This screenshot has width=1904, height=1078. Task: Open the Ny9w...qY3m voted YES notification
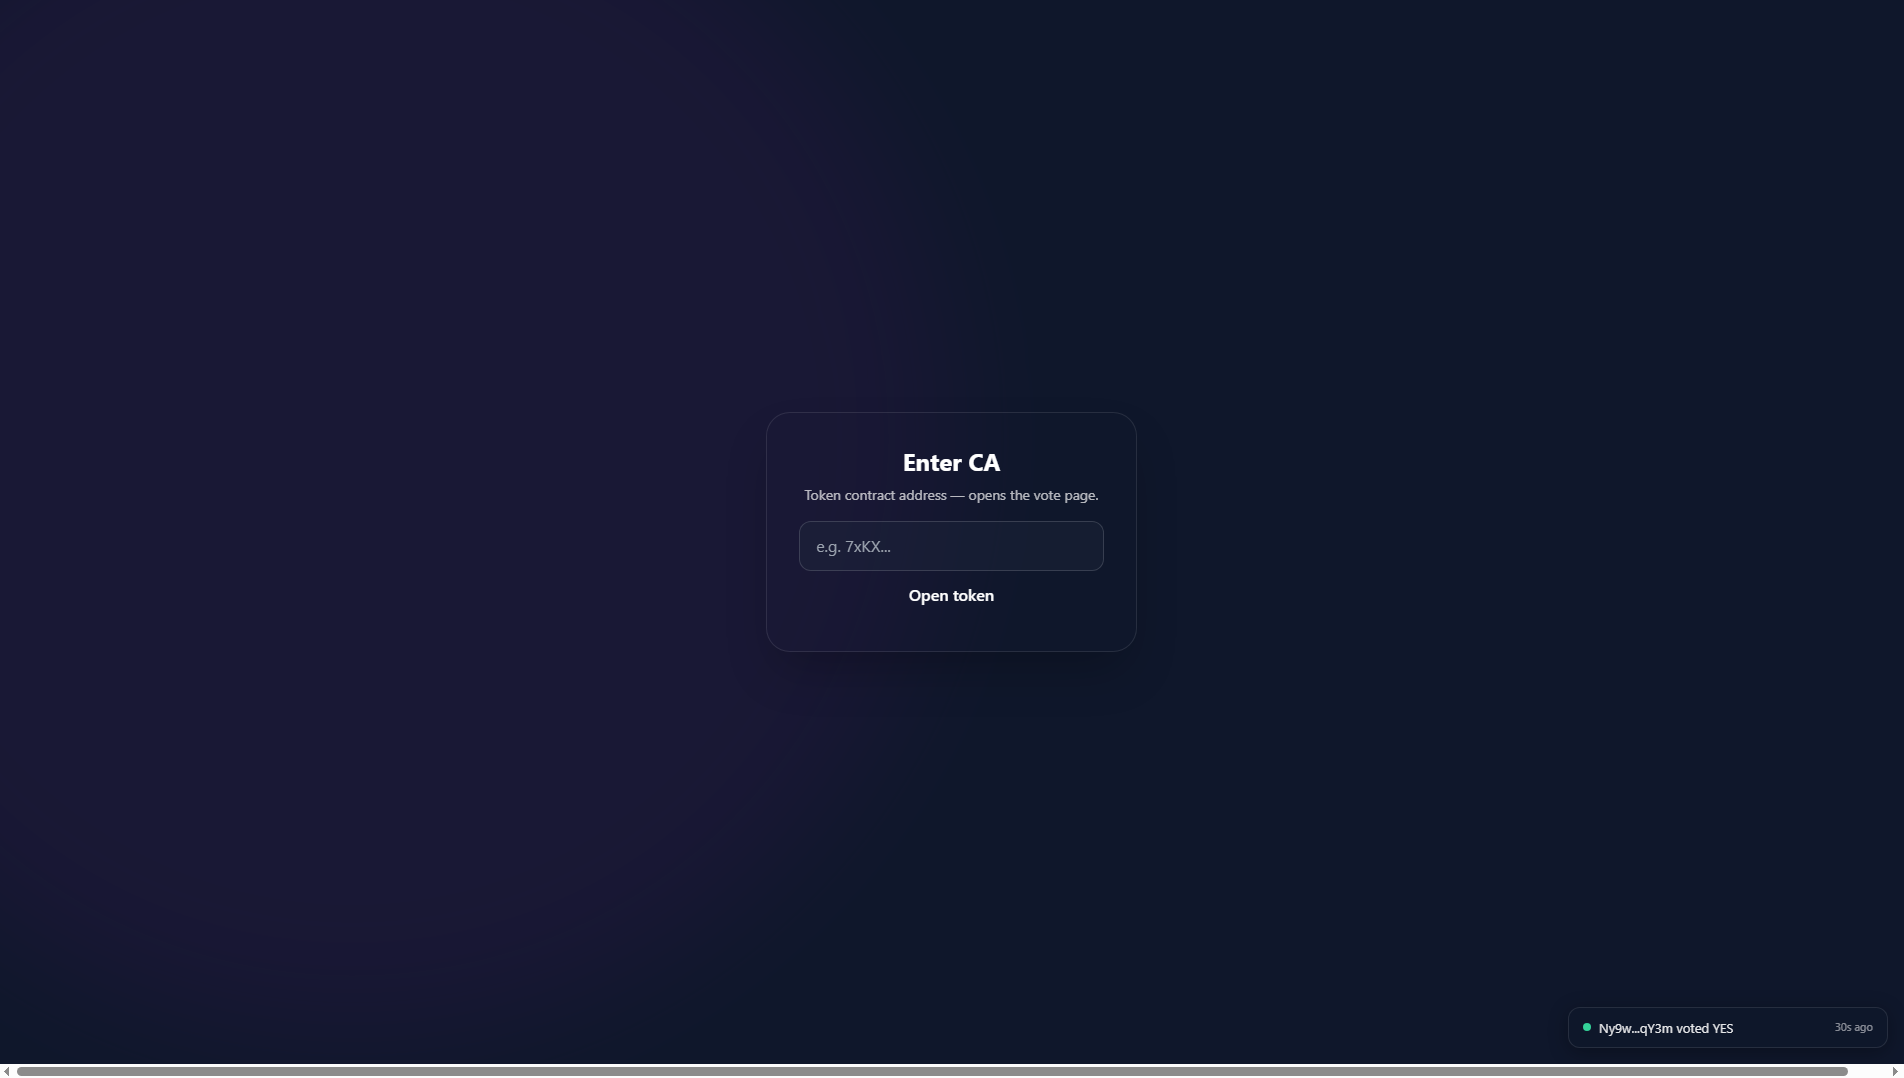point(1727,1028)
